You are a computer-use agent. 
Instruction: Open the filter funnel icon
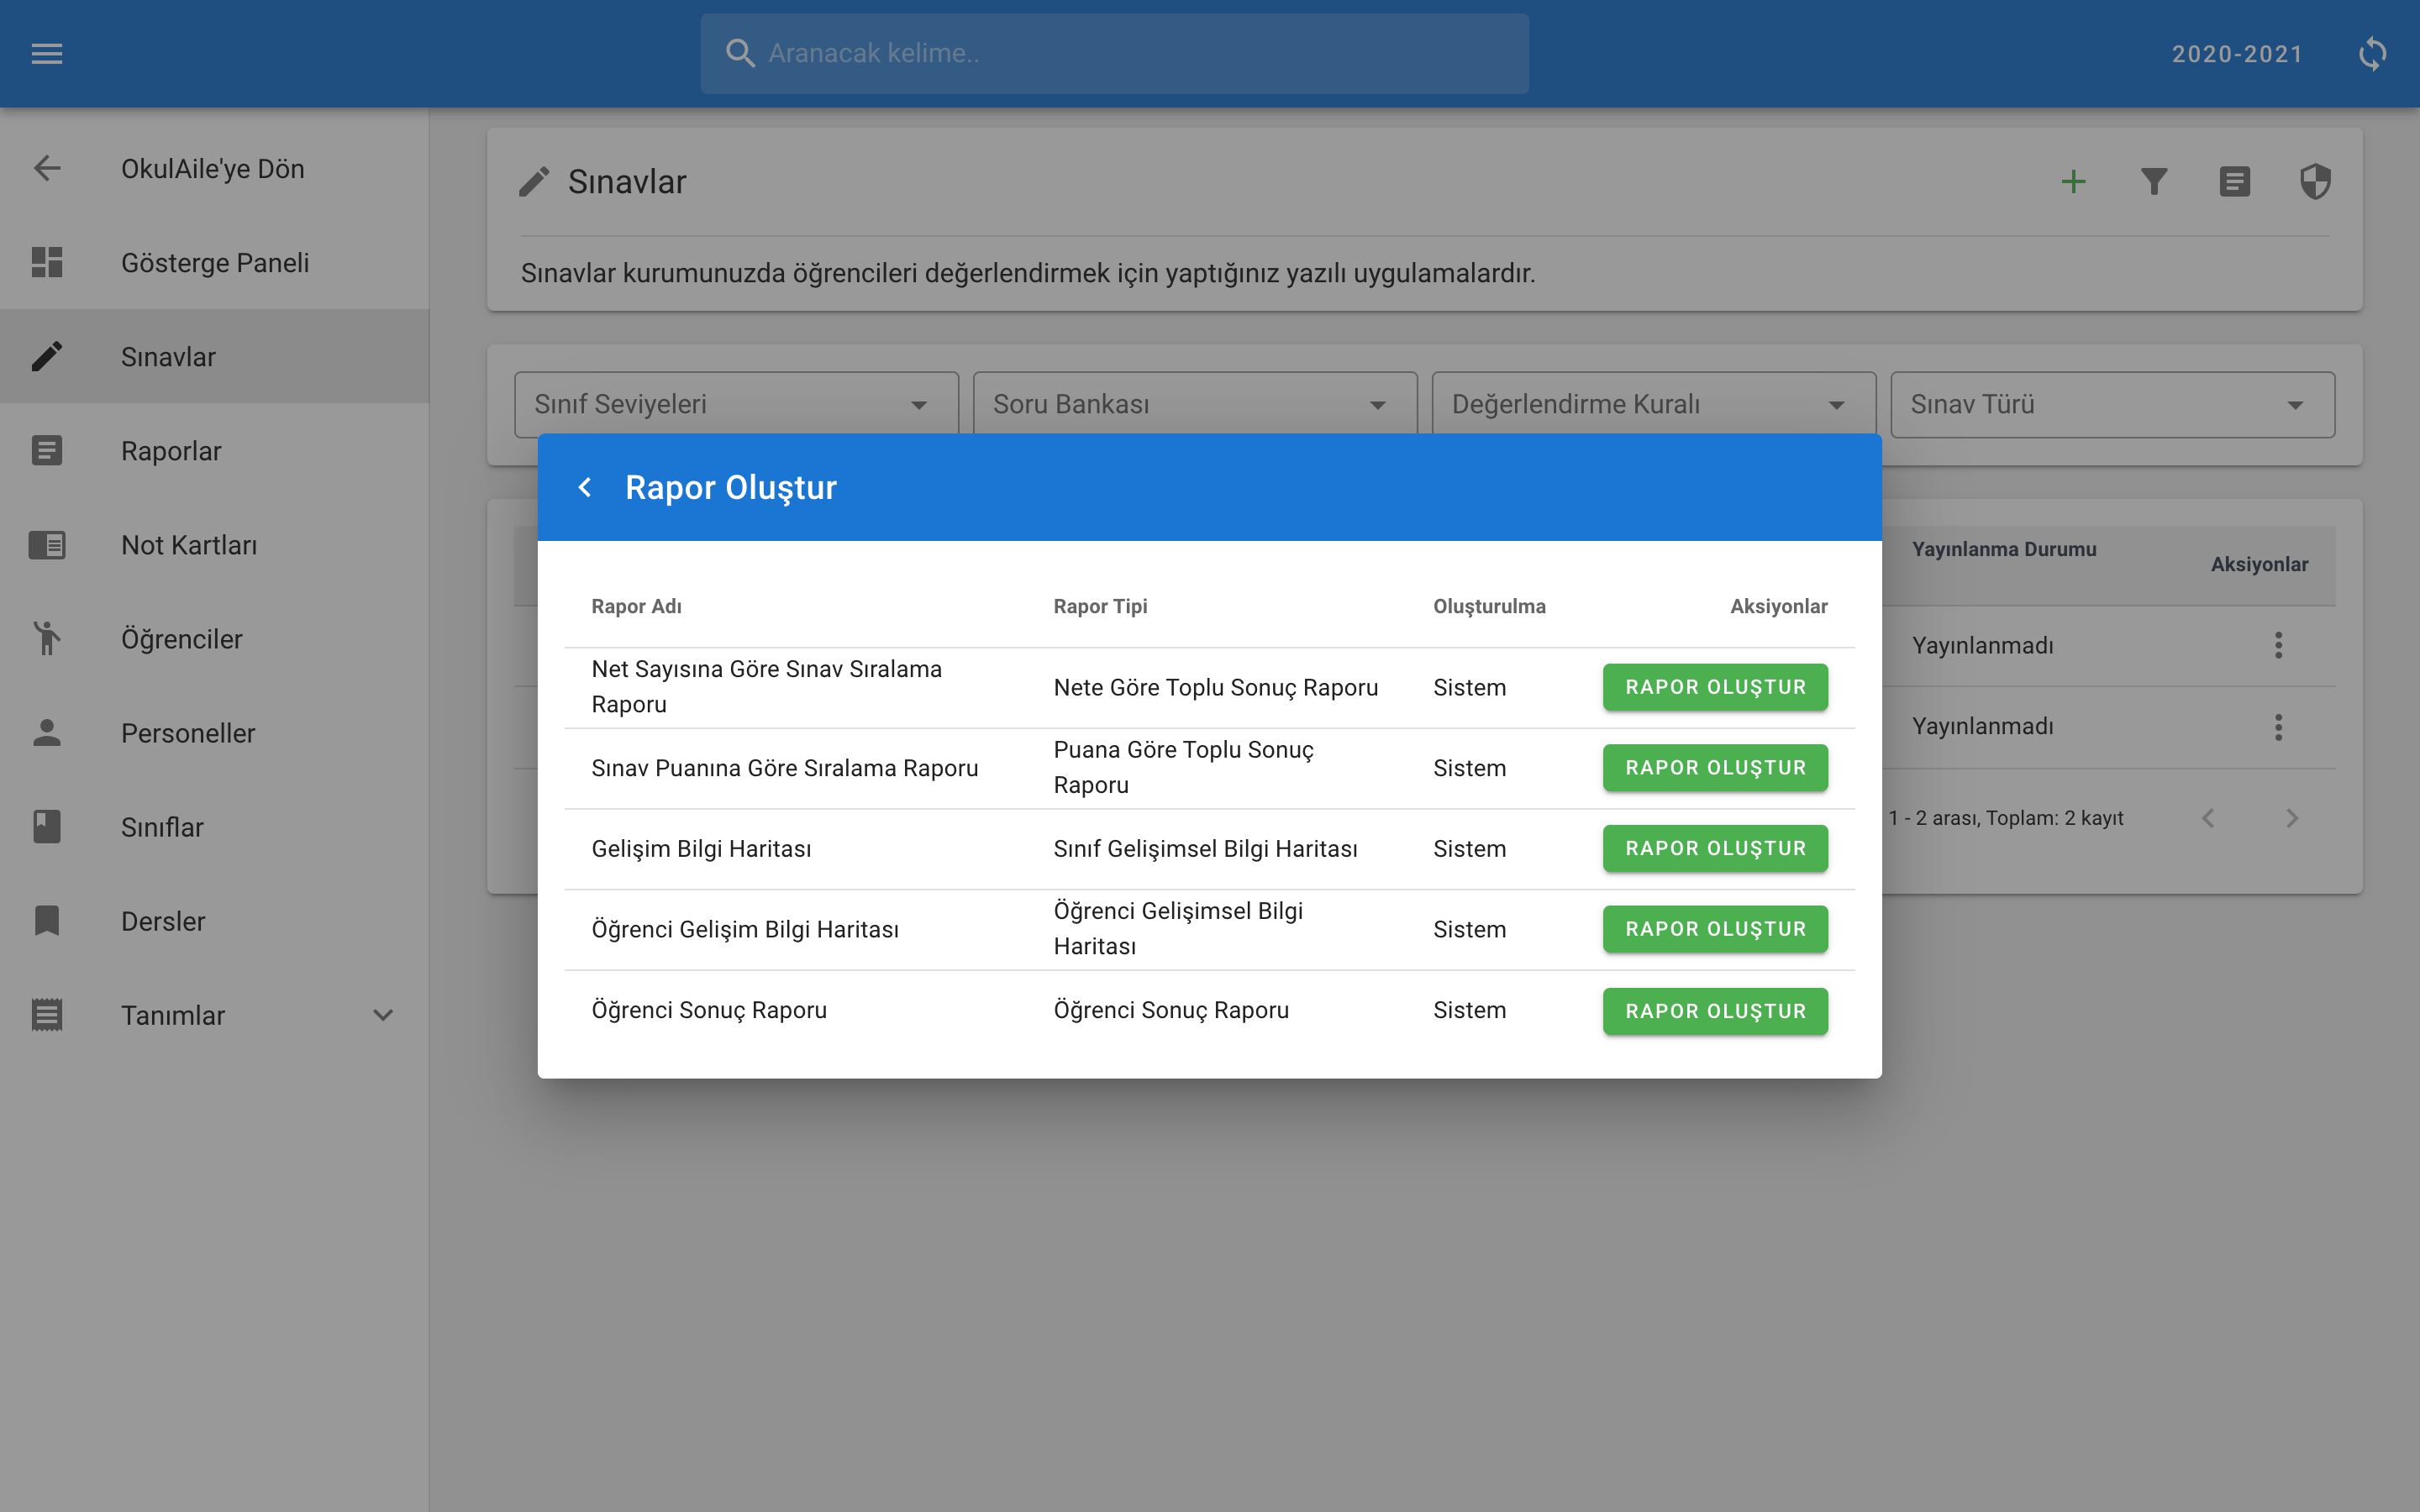pyautogui.click(x=2154, y=182)
